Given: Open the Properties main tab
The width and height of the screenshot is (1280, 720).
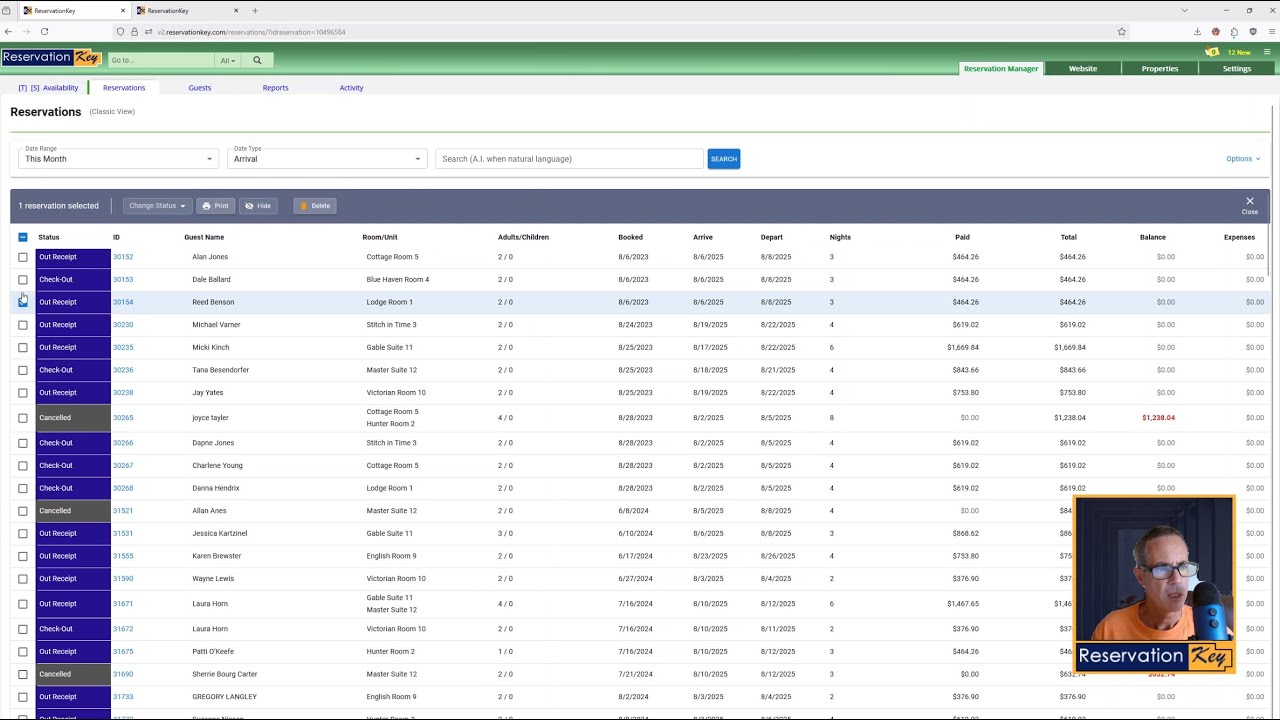Looking at the screenshot, I should coord(1160,68).
